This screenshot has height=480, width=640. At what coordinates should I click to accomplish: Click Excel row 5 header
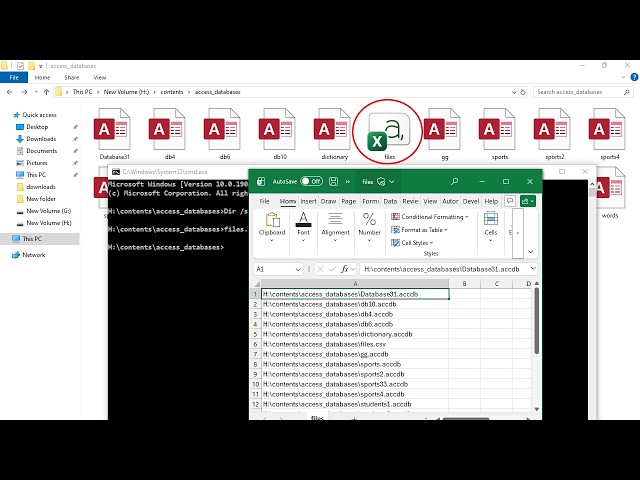point(256,334)
